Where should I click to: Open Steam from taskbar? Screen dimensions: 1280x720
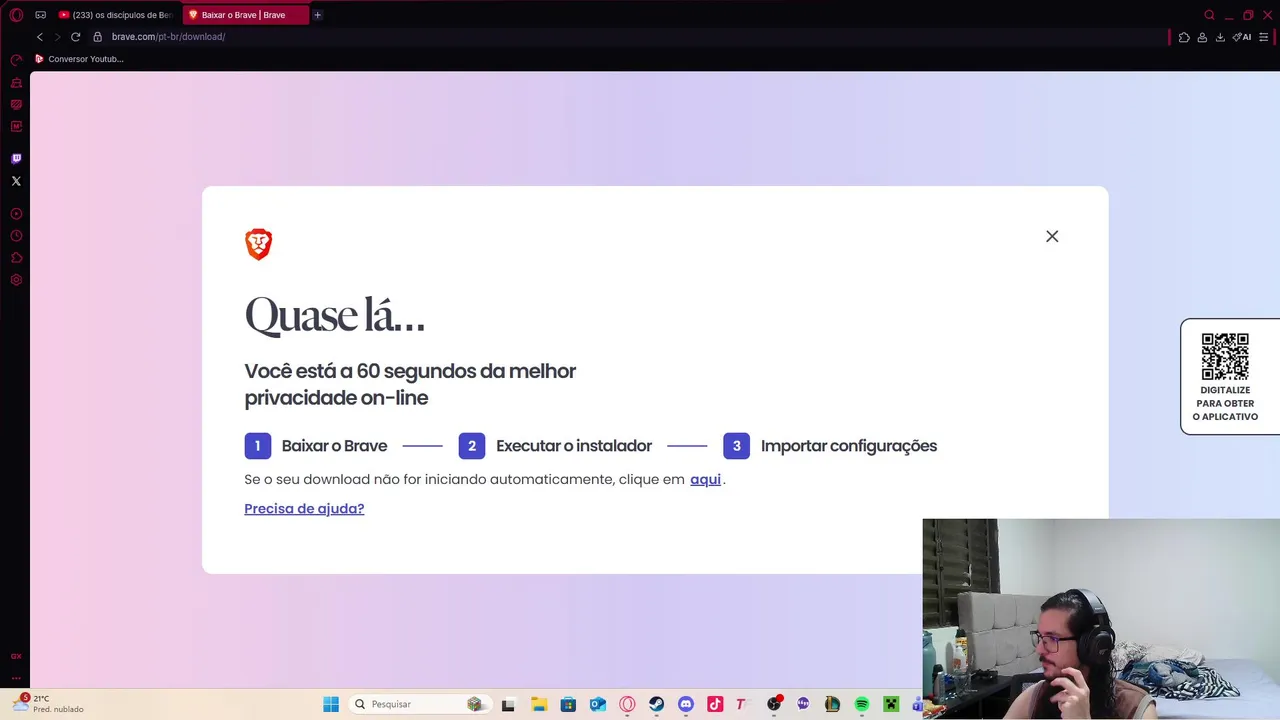pos(656,704)
